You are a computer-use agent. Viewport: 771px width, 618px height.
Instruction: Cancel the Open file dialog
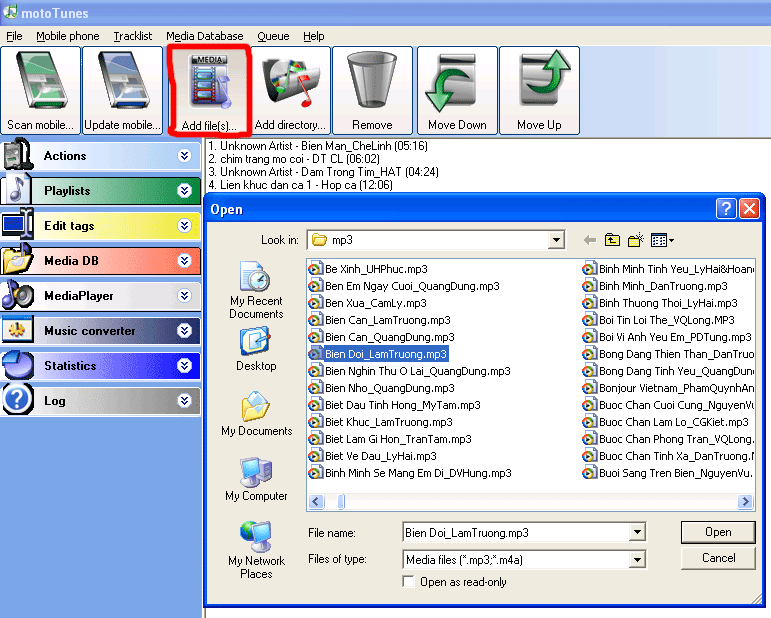click(x=718, y=558)
